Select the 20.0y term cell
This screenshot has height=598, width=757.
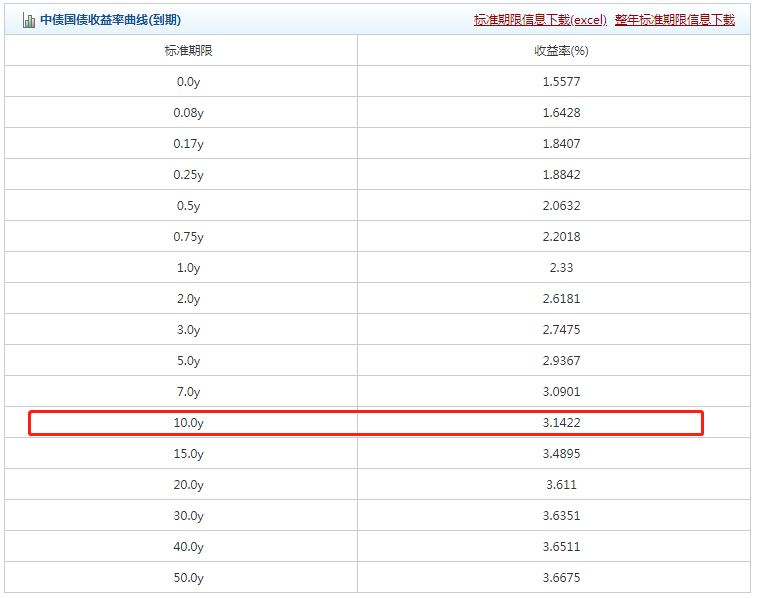(x=188, y=485)
